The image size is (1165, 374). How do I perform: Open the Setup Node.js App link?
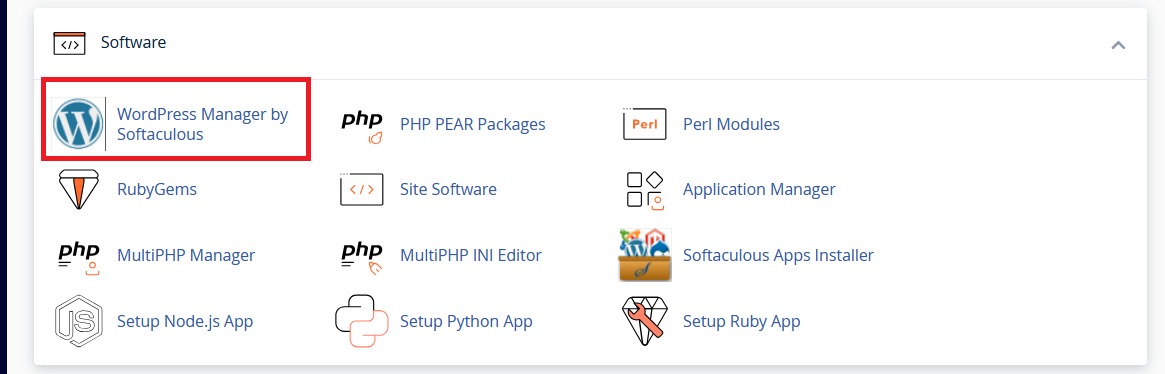[x=185, y=321]
